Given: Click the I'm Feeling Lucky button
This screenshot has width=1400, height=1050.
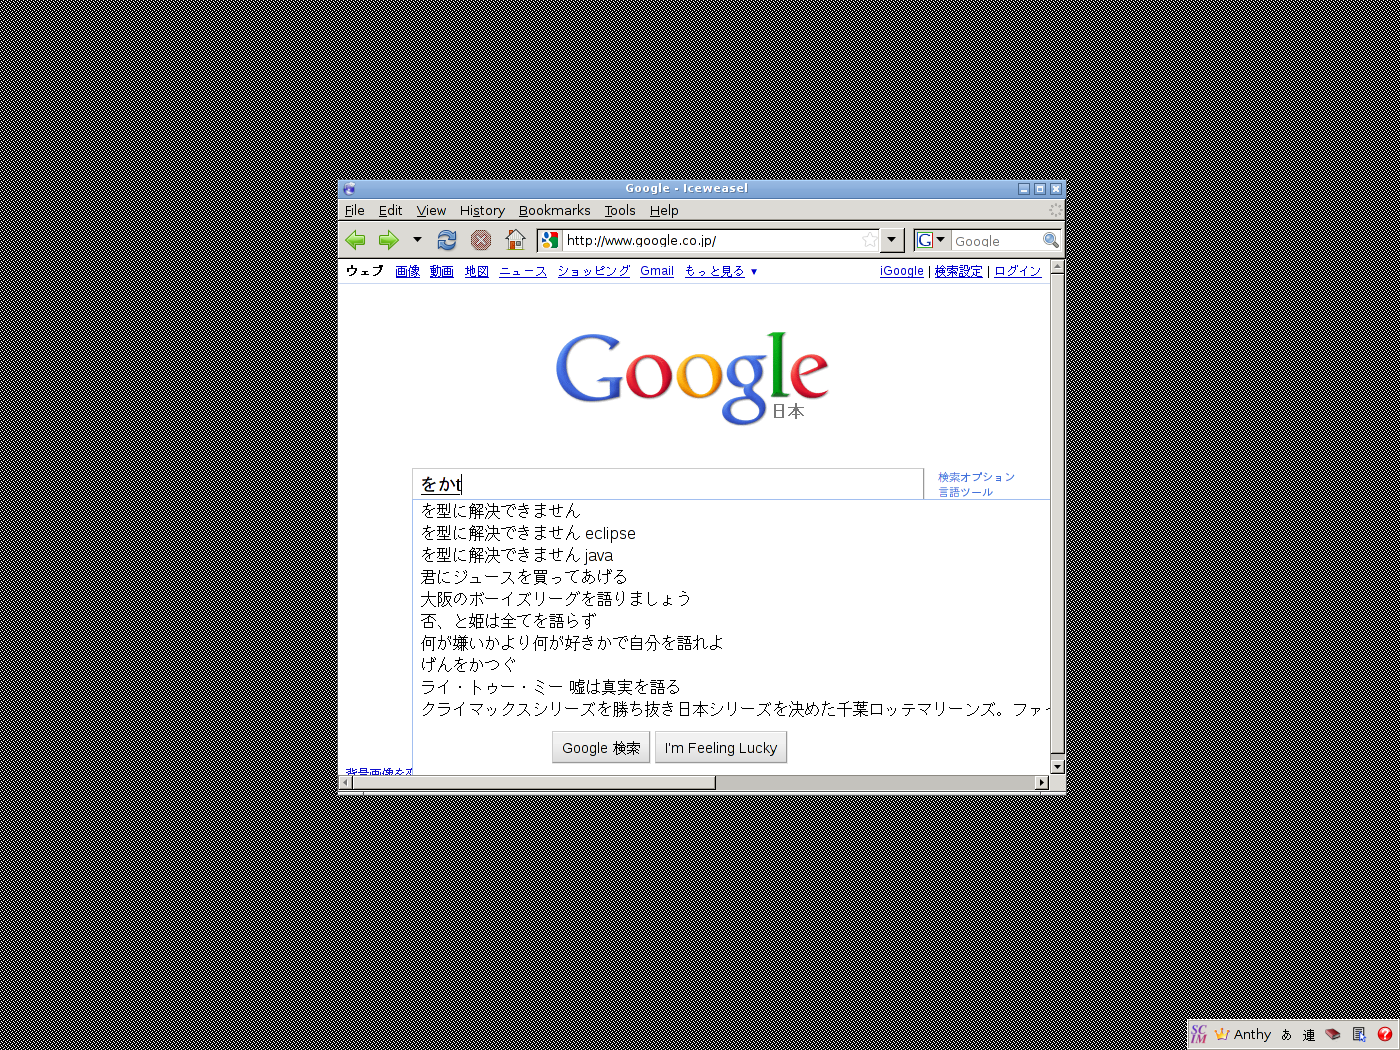Looking at the screenshot, I should (x=721, y=748).
